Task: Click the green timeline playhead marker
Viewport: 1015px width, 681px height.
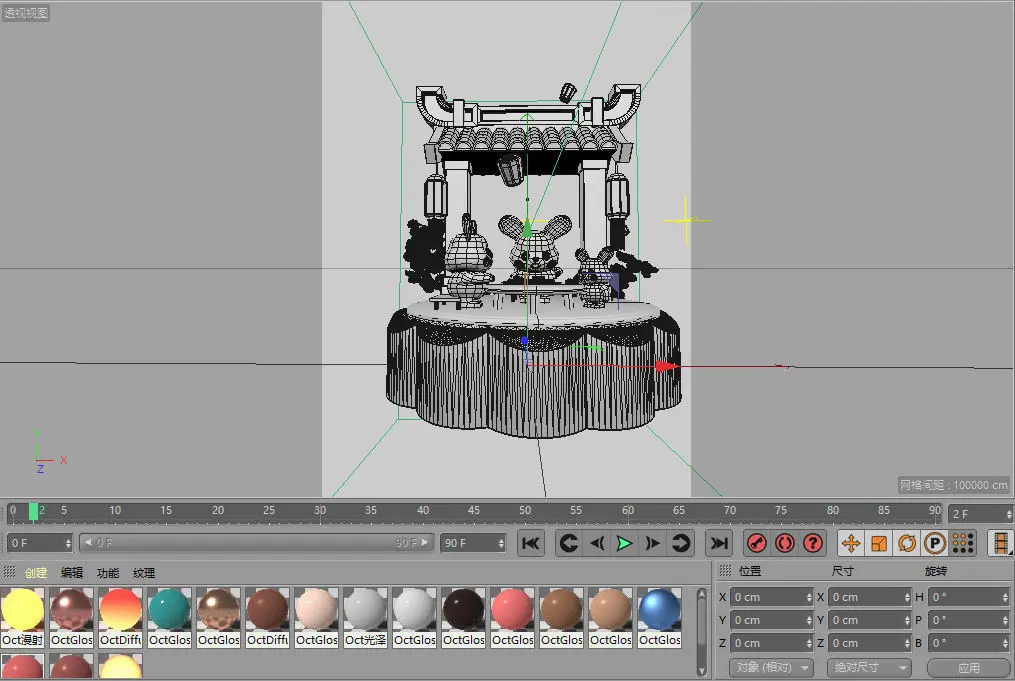Action: click(x=33, y=511)
